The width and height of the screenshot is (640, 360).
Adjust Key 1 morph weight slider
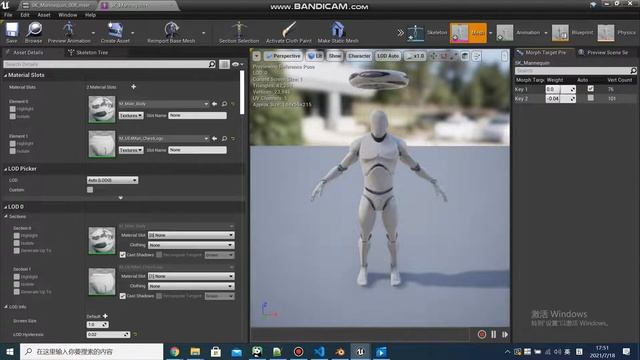(560, 89)
